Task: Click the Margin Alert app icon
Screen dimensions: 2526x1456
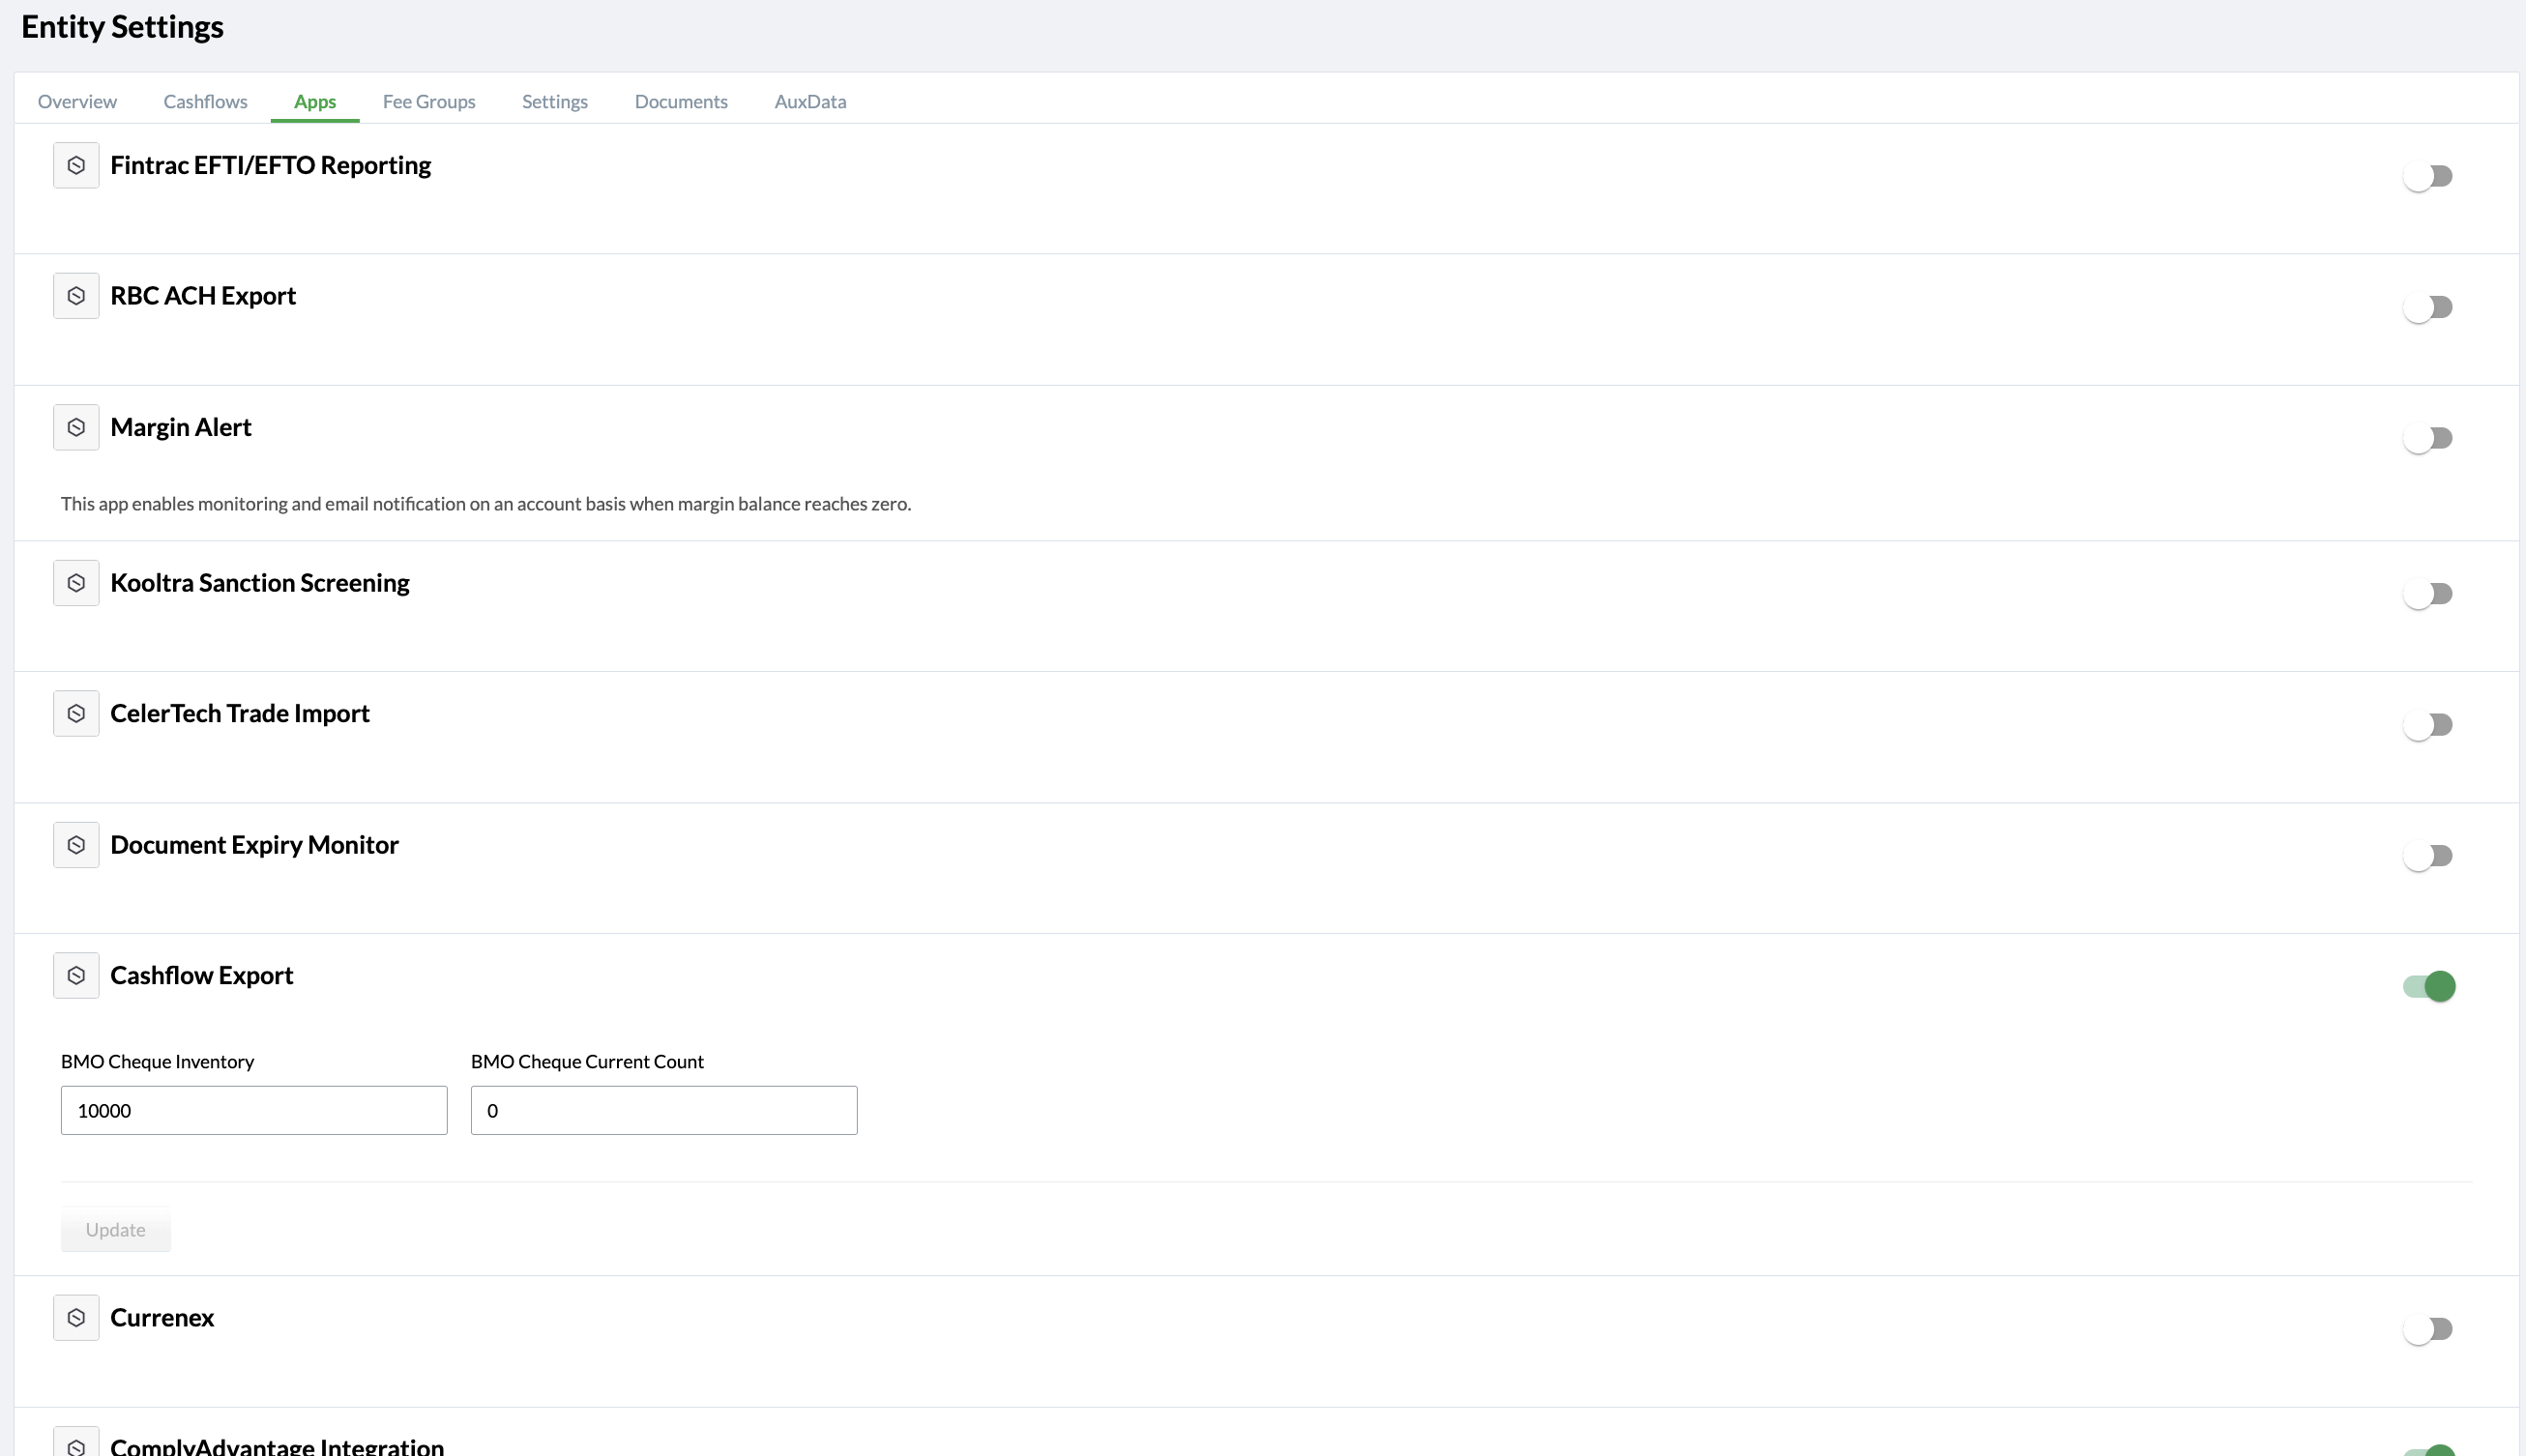Action: [x=76, y=428]
